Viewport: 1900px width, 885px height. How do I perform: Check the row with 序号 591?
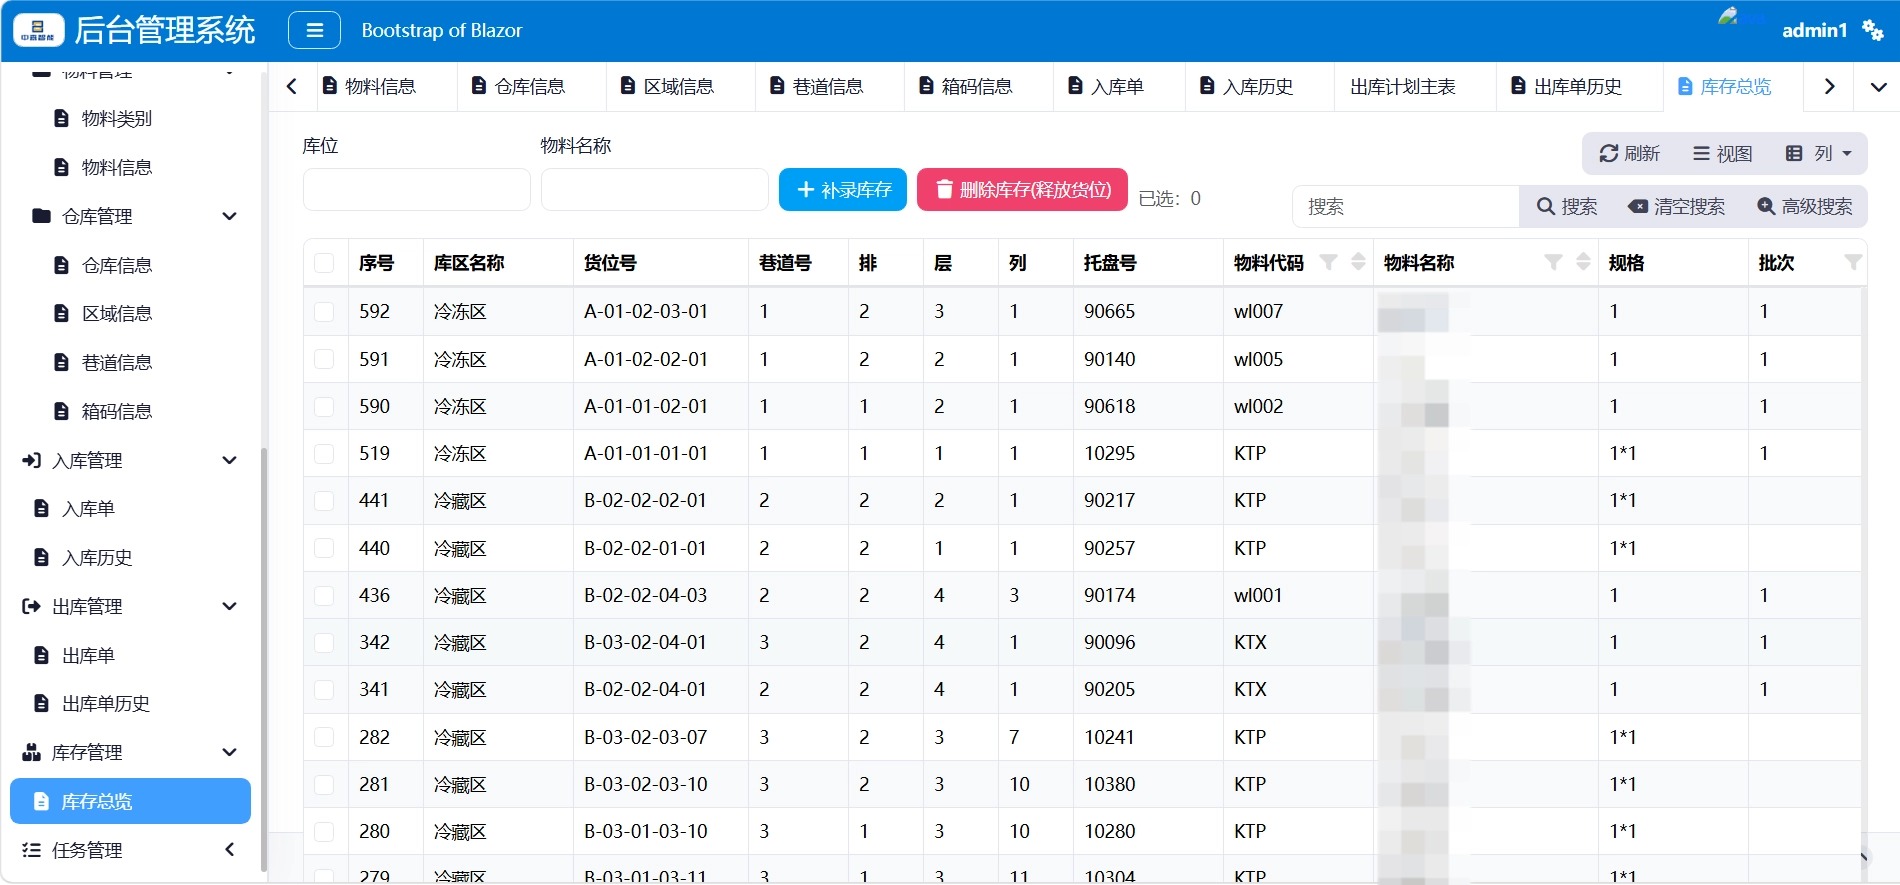tap(324, 359)
